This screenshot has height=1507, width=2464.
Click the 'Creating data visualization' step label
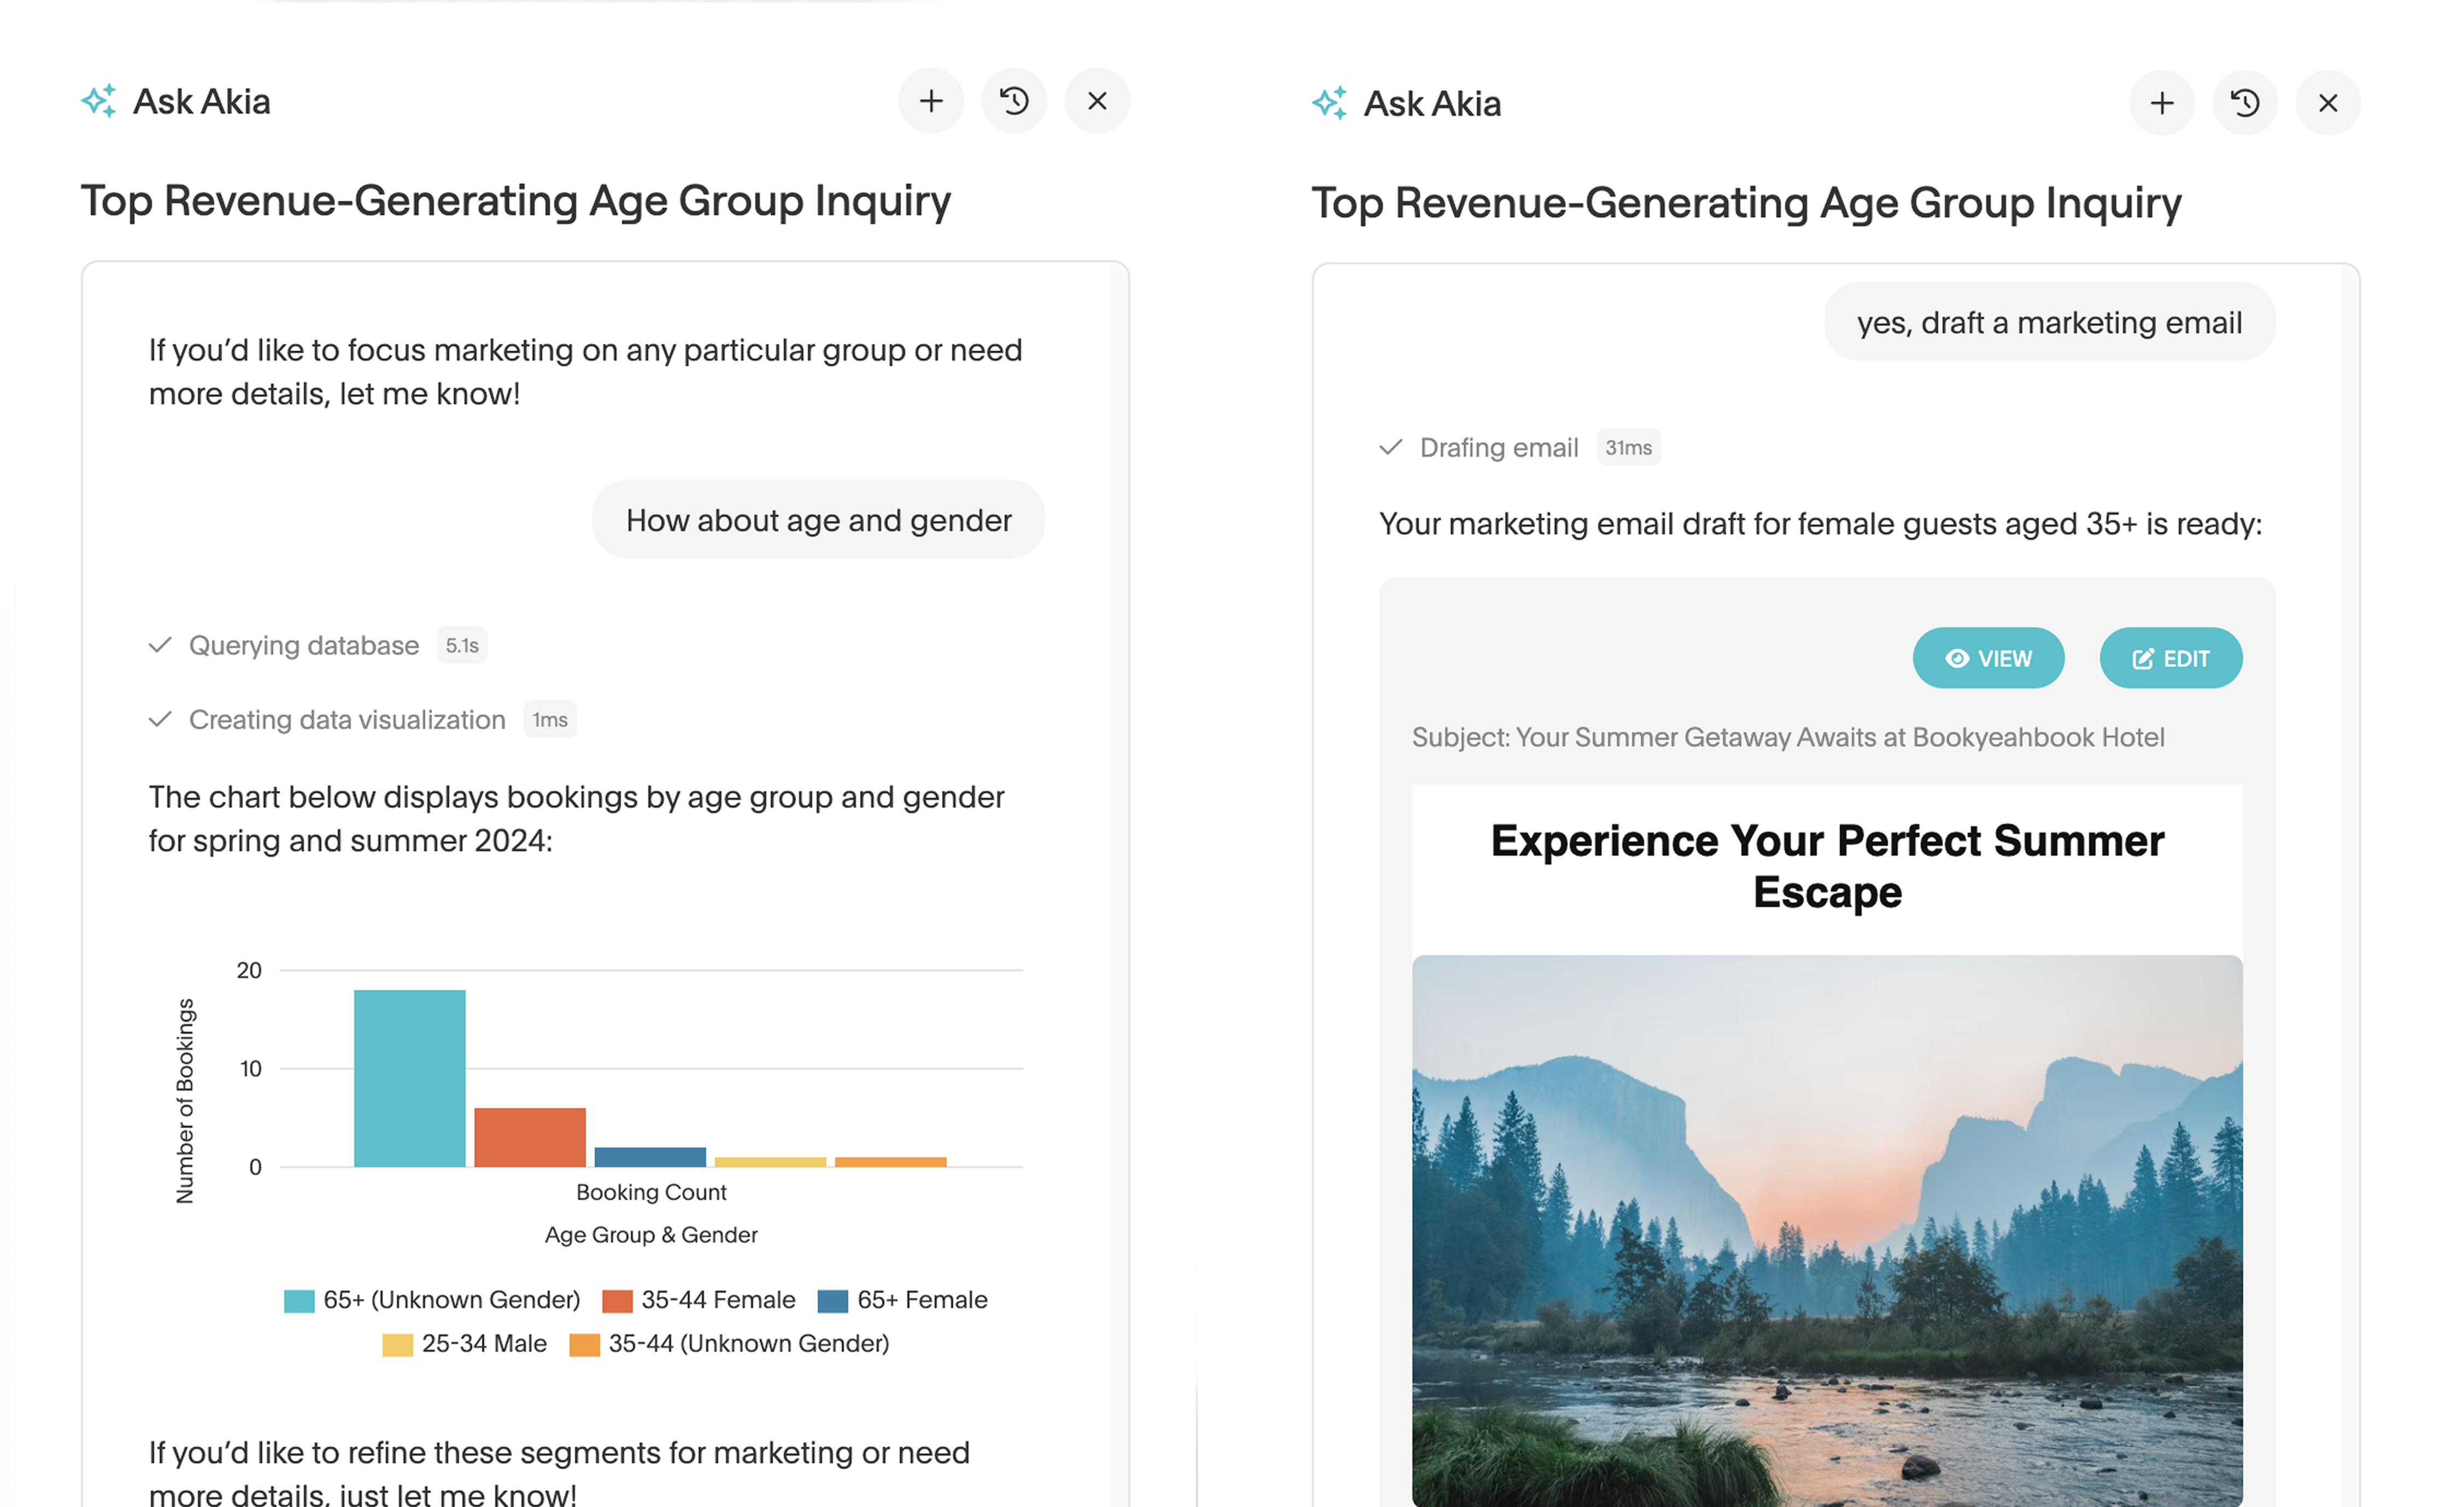pyautogui.click(x=347, y=719)
